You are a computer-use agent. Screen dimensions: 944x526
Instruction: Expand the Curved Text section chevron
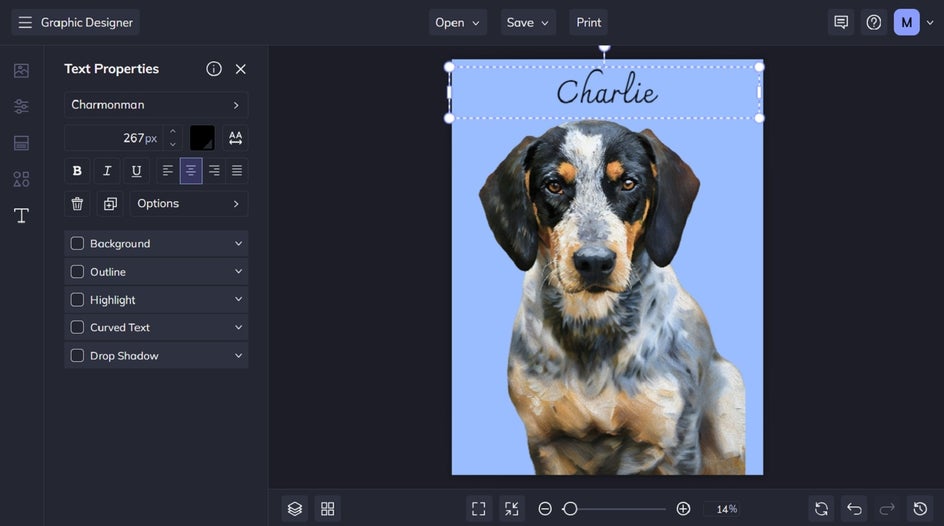point(238,327)
